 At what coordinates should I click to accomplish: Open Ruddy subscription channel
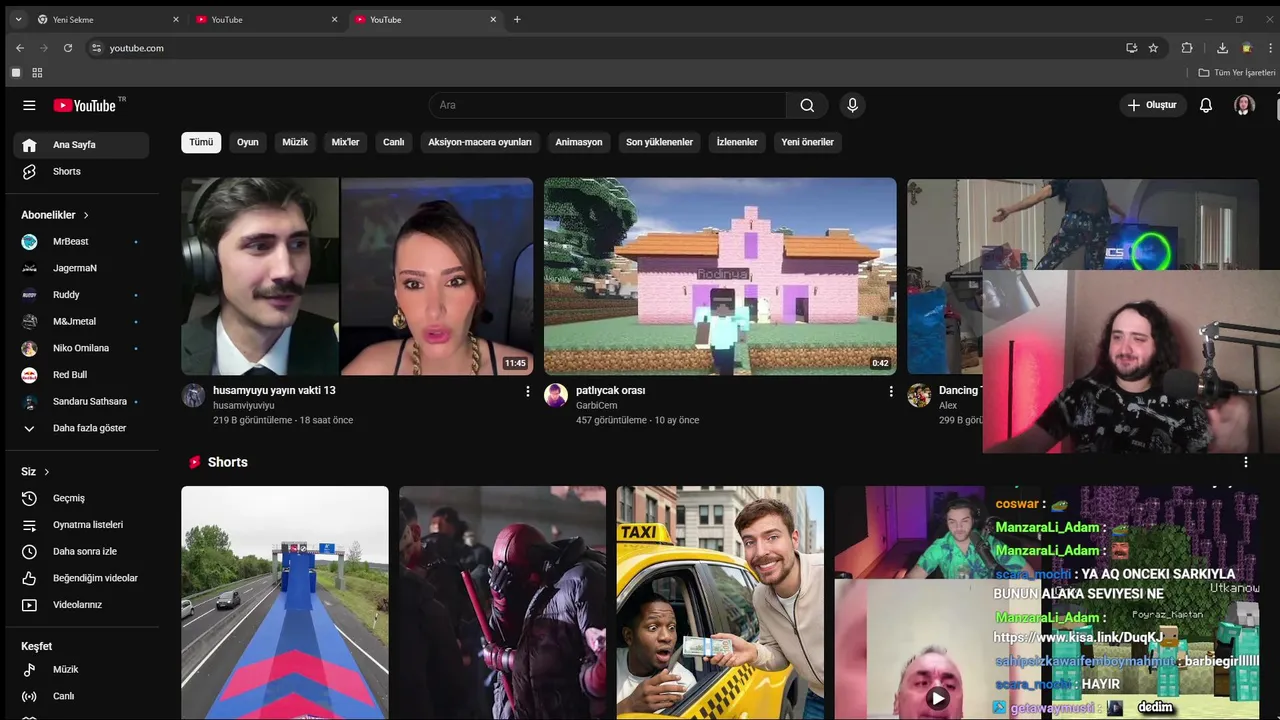click(81, 295)
